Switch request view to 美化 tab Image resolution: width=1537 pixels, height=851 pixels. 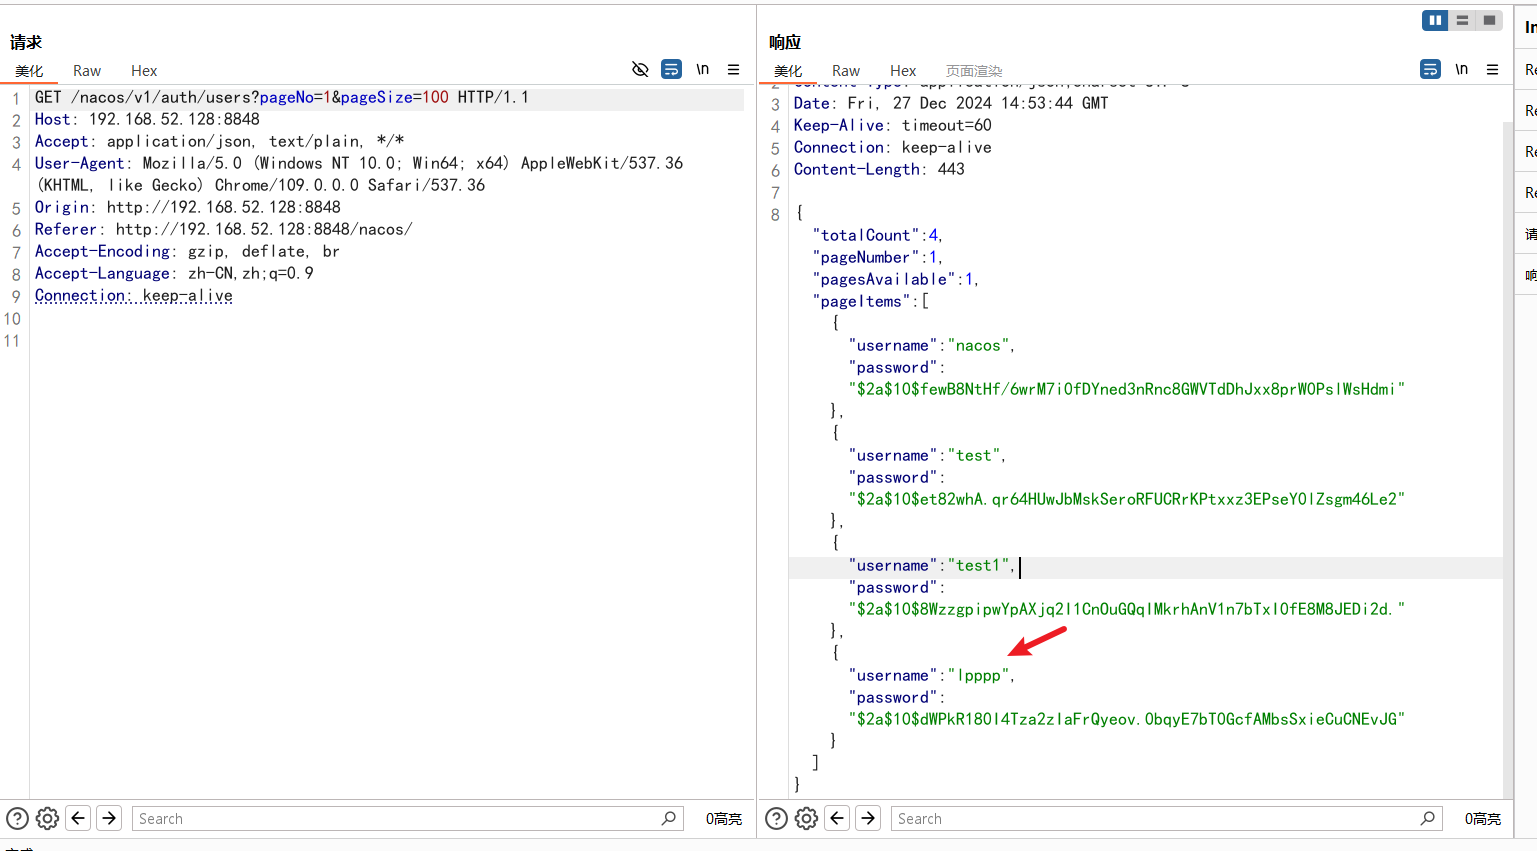click(x=29, y=71)
